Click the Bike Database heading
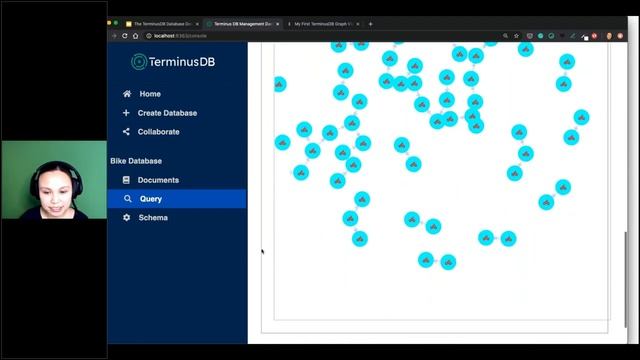This screenshot has width=640, height=360. (x=136, y=161)
